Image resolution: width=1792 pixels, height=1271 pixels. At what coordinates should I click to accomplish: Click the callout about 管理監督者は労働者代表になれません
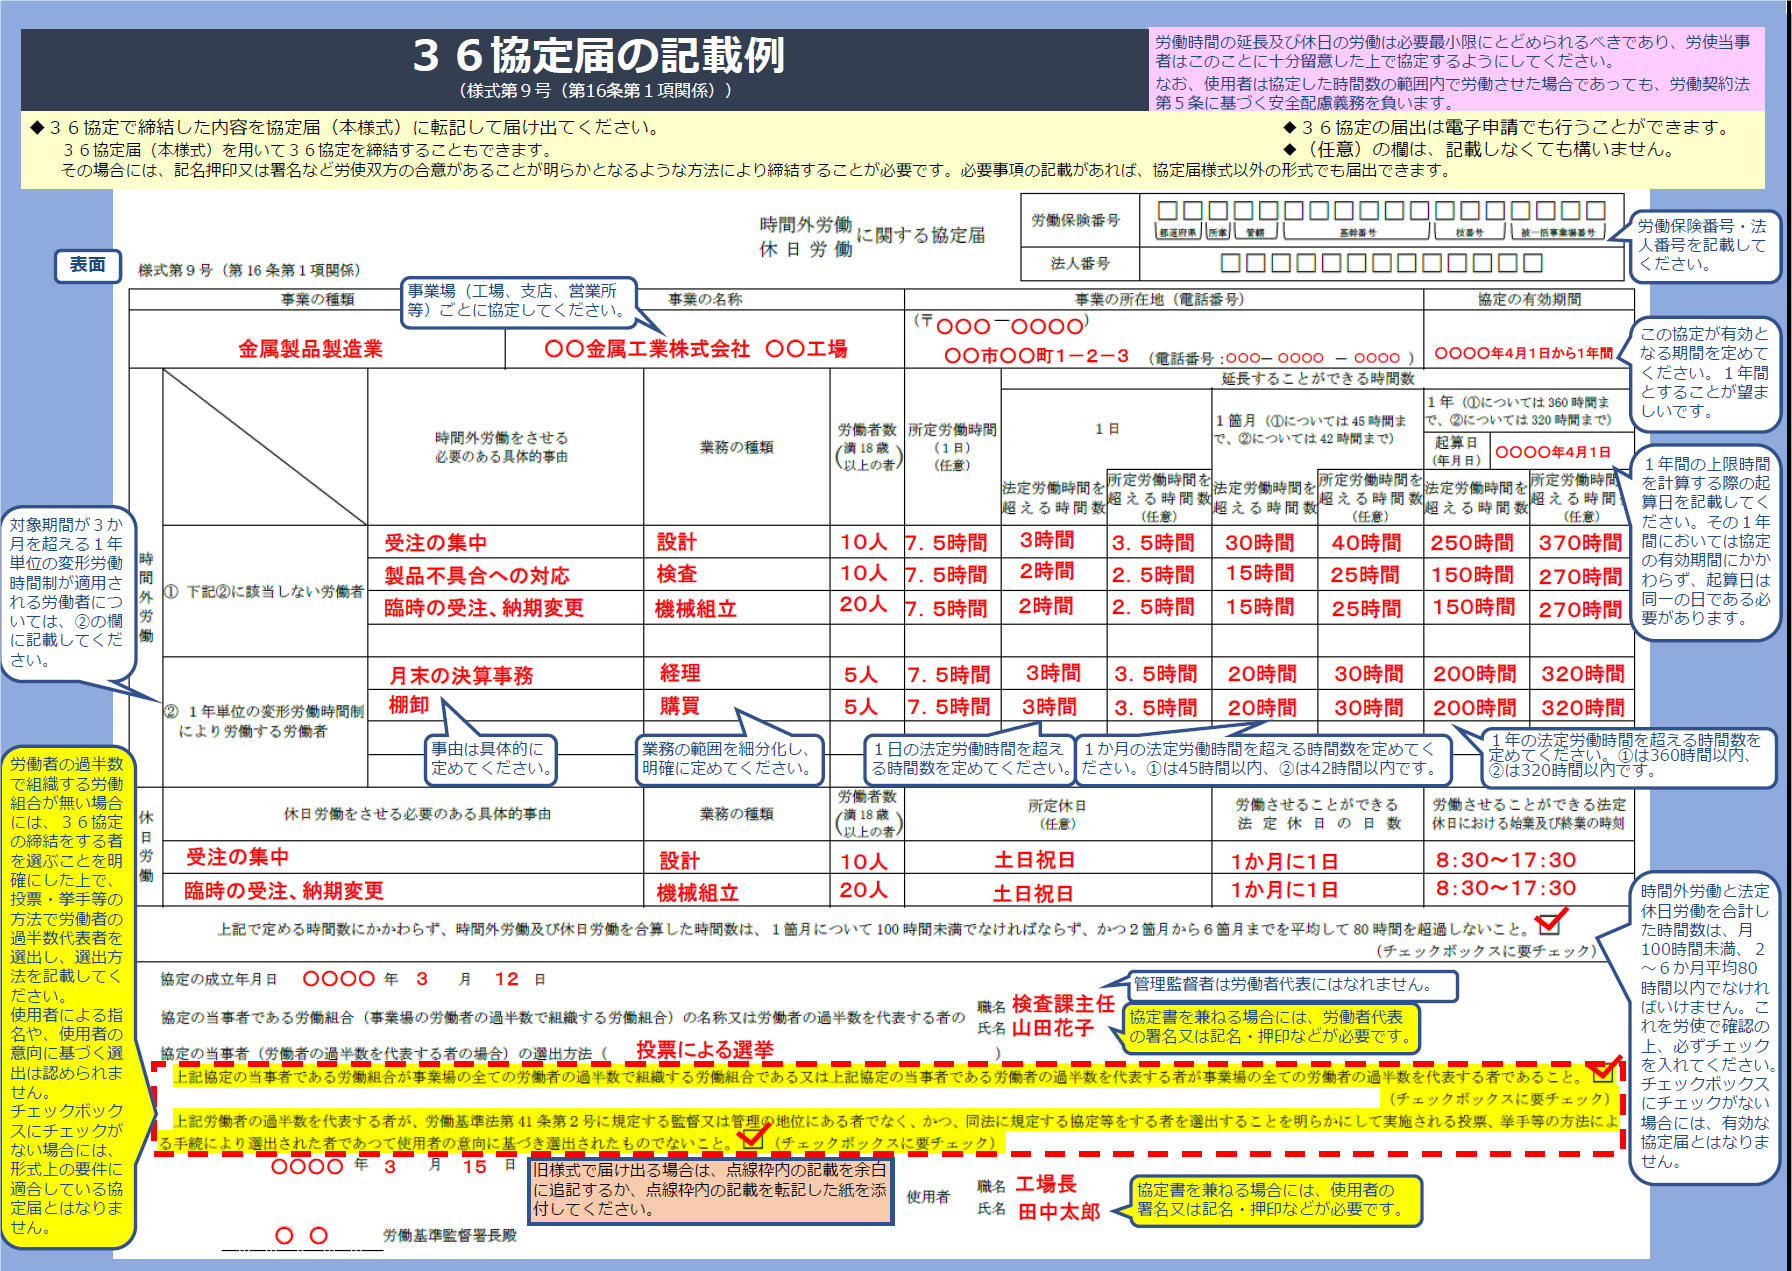[x=1292, y=985]
